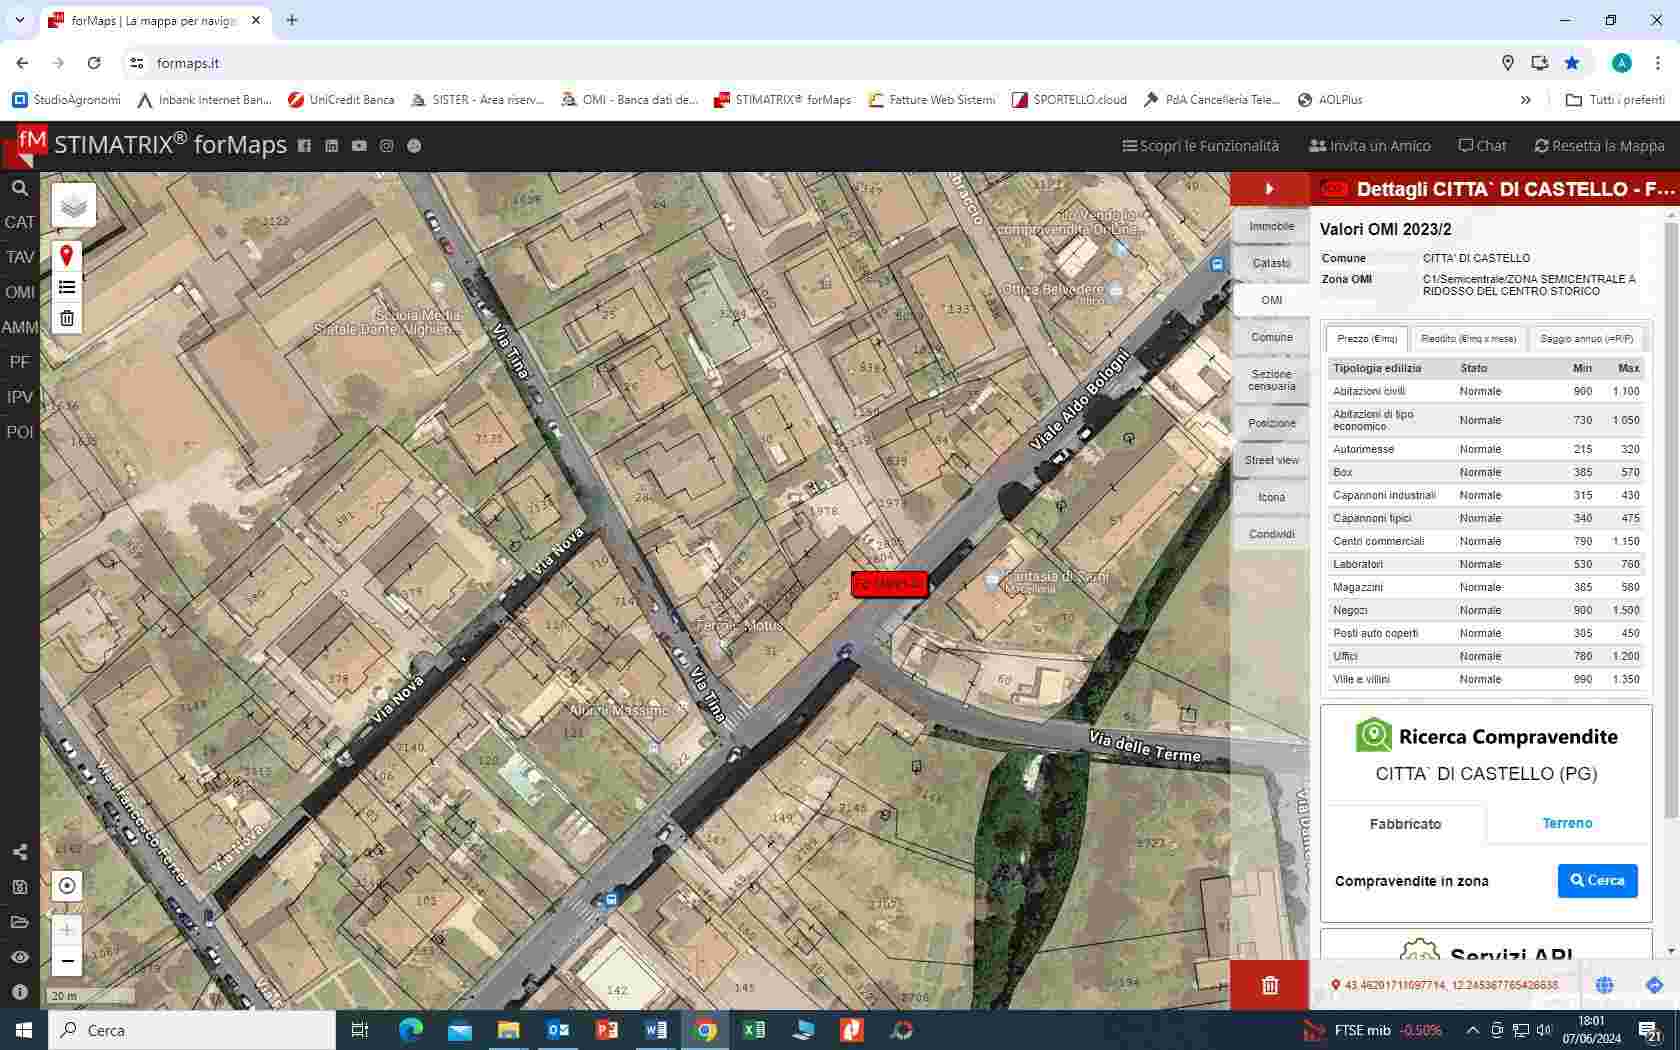Open the map layers selector

tap(74, 206)
